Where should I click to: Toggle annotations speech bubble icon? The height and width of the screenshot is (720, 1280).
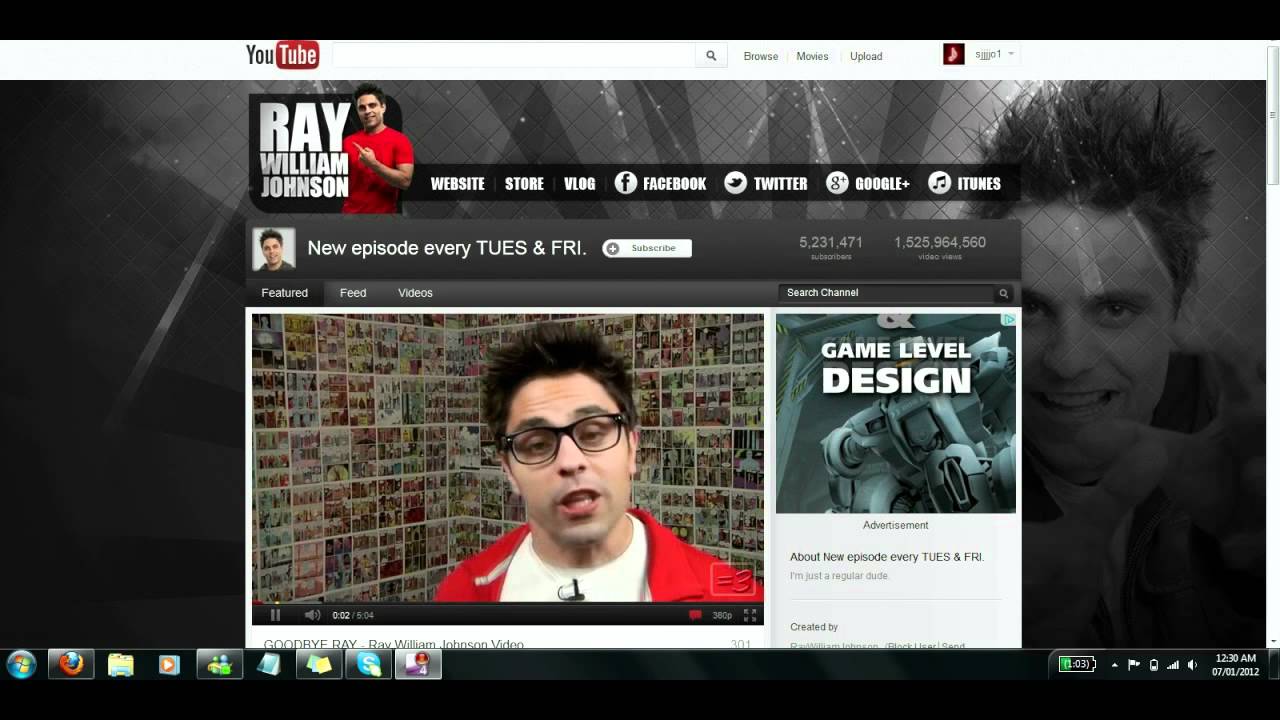[x=695, y=615]
